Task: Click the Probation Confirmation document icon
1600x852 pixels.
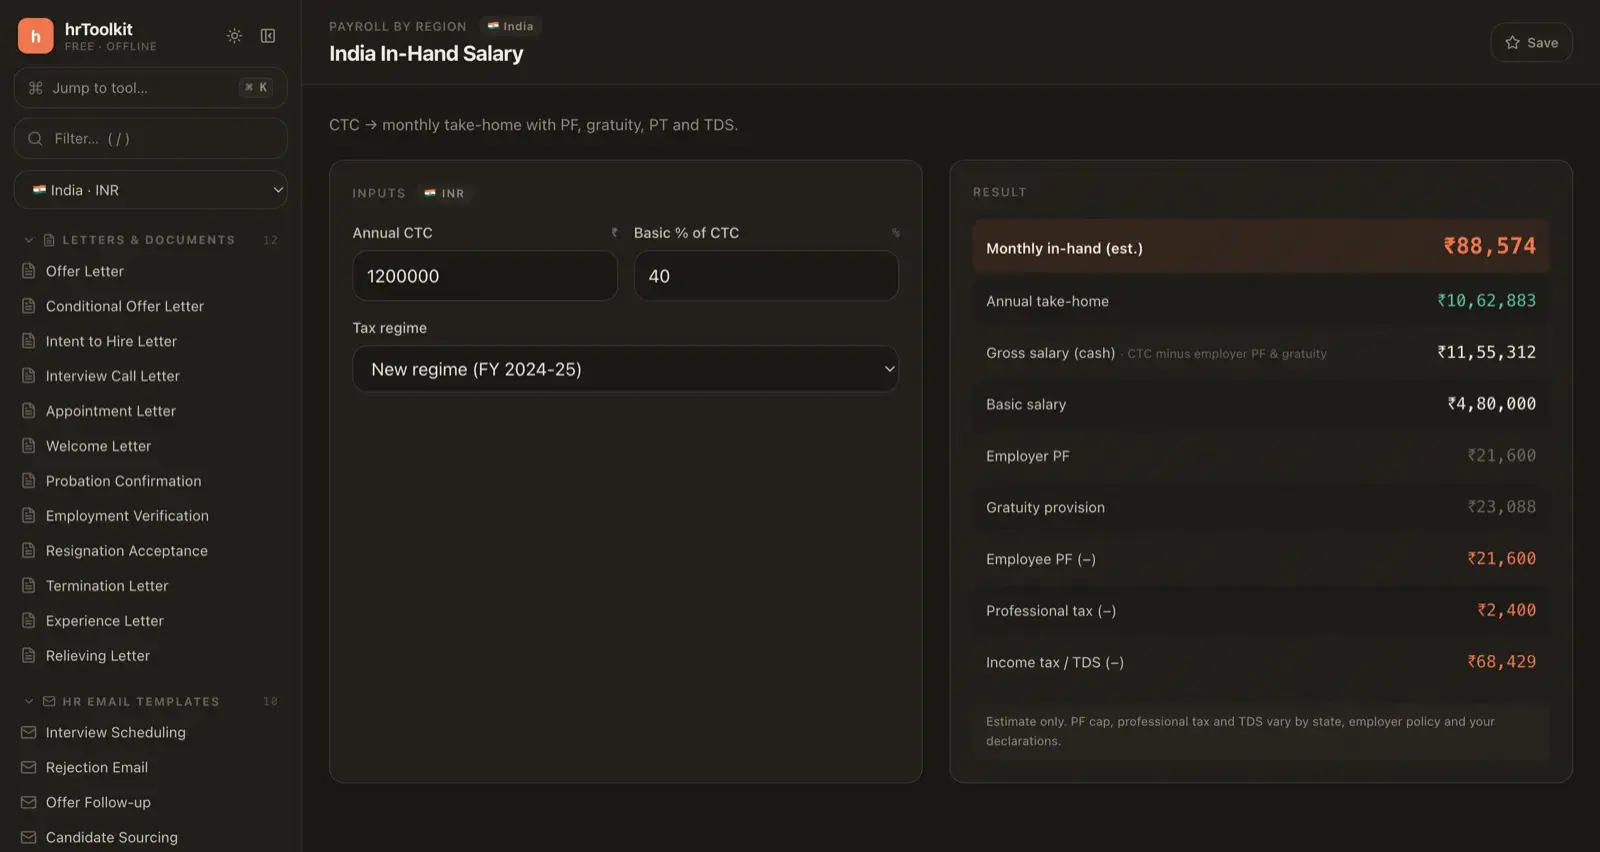Action: [x=29, y=481]
